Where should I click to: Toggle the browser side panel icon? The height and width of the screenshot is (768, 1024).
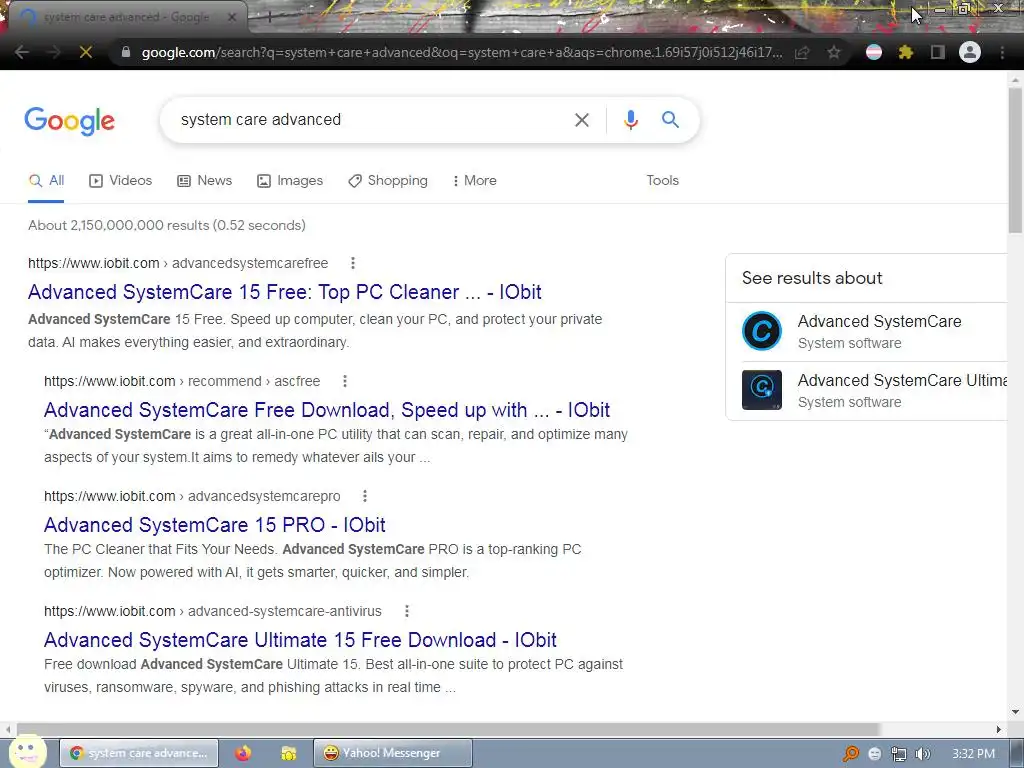click(x=938, y=52)
